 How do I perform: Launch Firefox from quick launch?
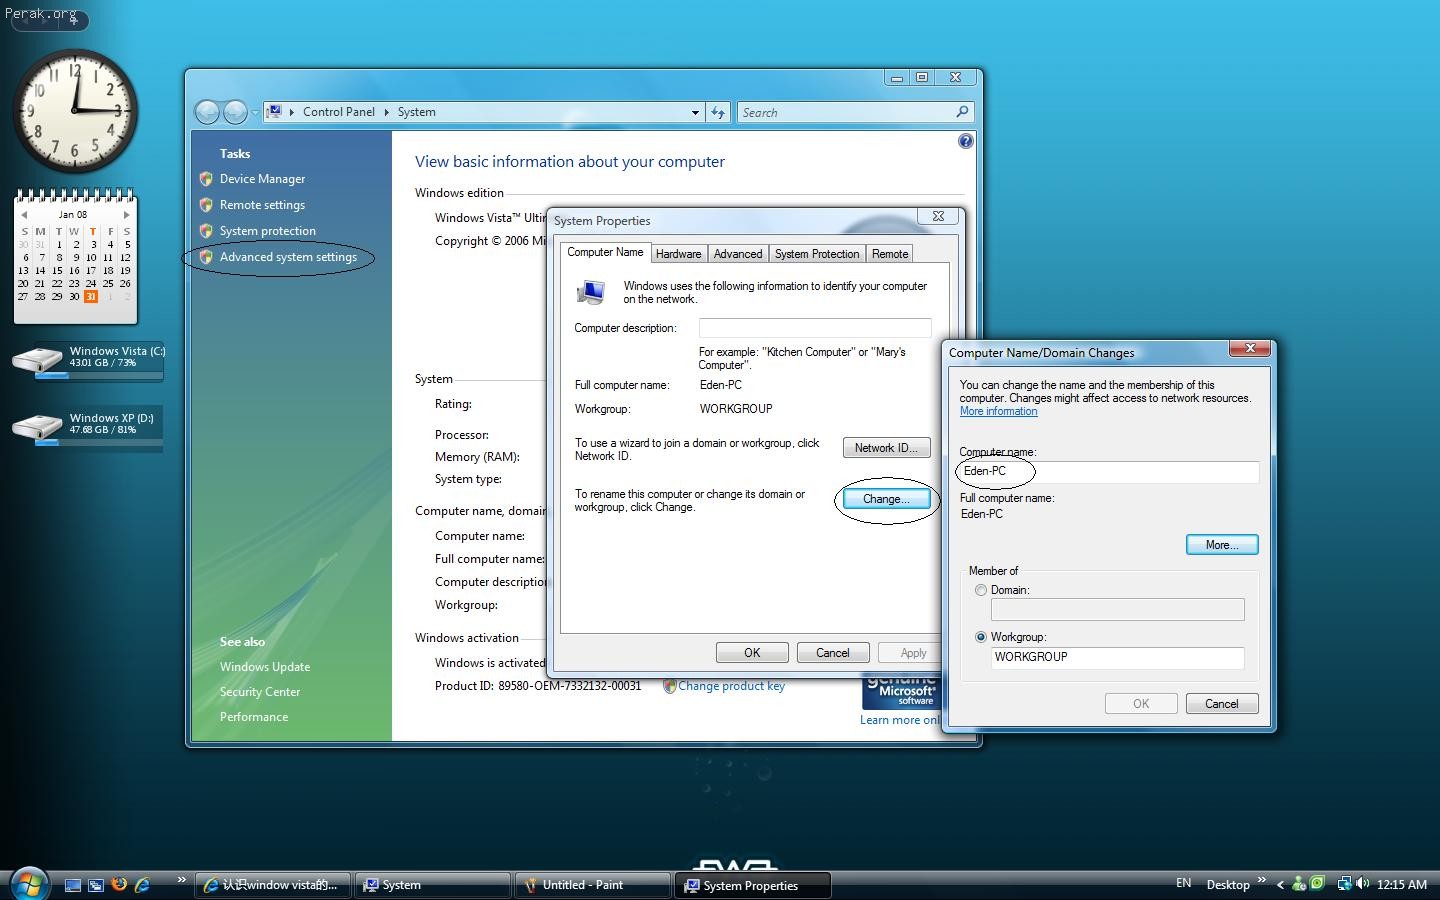(x=119, y=884)
